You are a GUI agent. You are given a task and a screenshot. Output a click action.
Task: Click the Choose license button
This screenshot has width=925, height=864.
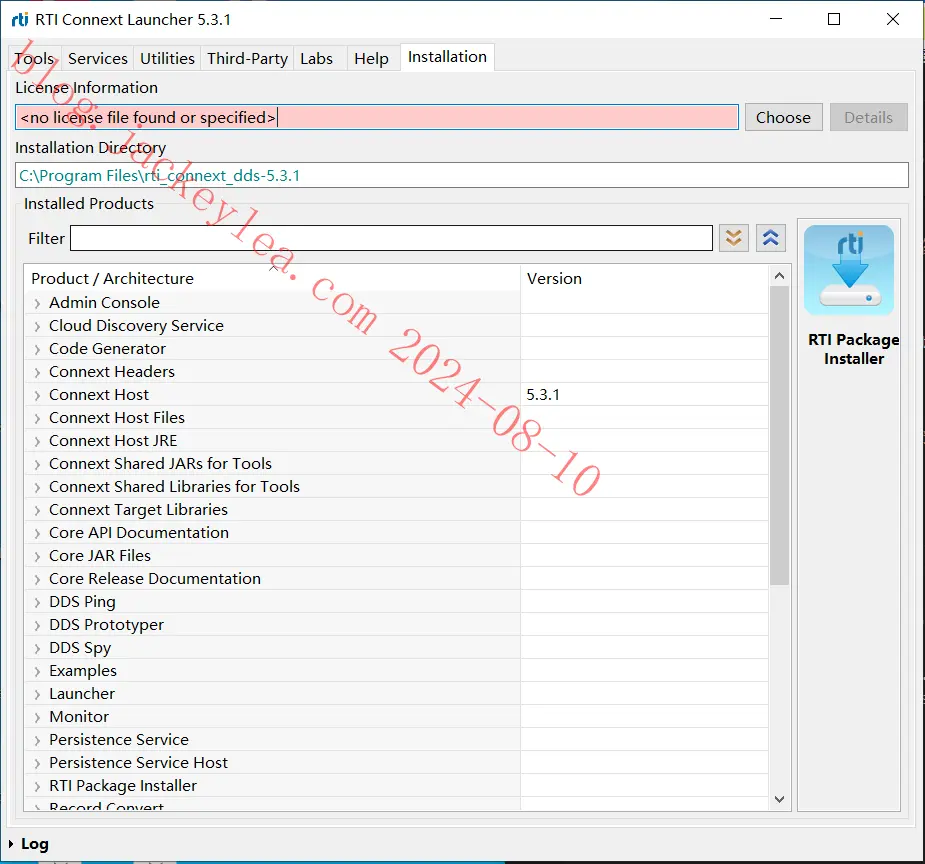pyautogui.click(x=783, y=117)
